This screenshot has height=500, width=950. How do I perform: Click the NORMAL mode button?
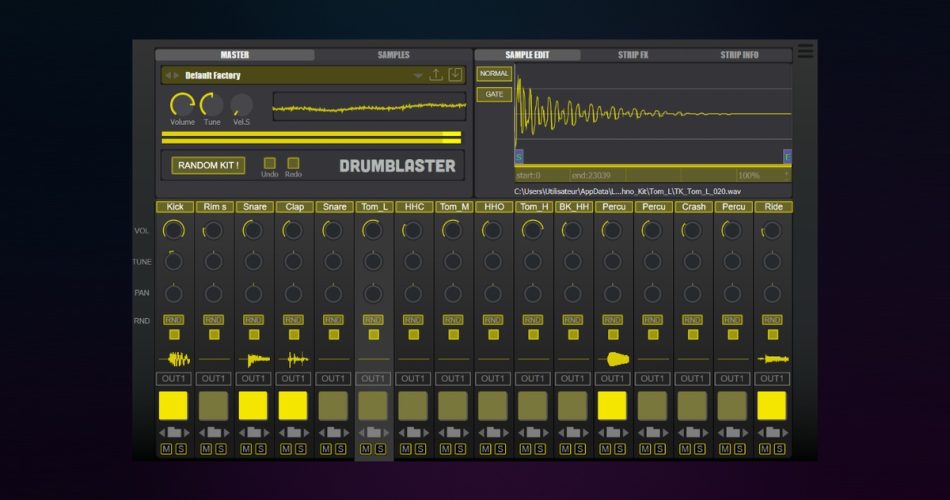point(494,74)
